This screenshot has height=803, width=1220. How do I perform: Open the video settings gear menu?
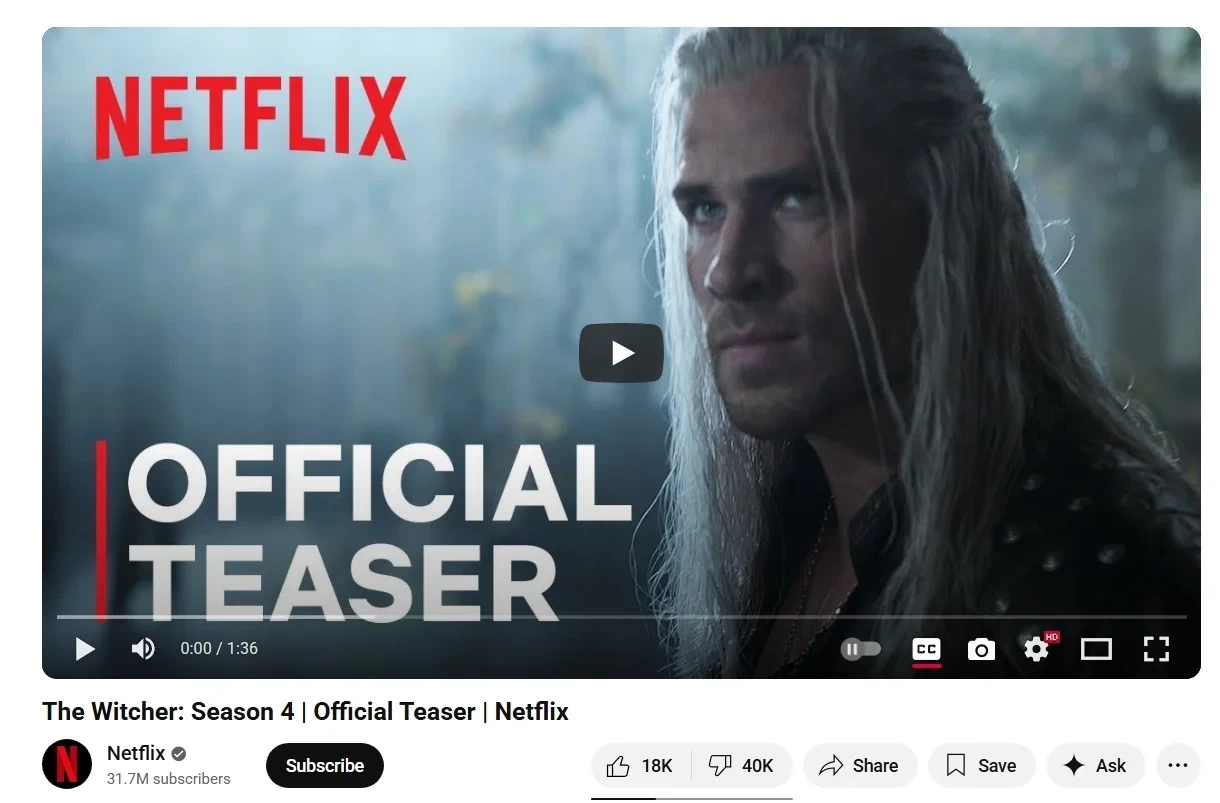(1037, 649)
